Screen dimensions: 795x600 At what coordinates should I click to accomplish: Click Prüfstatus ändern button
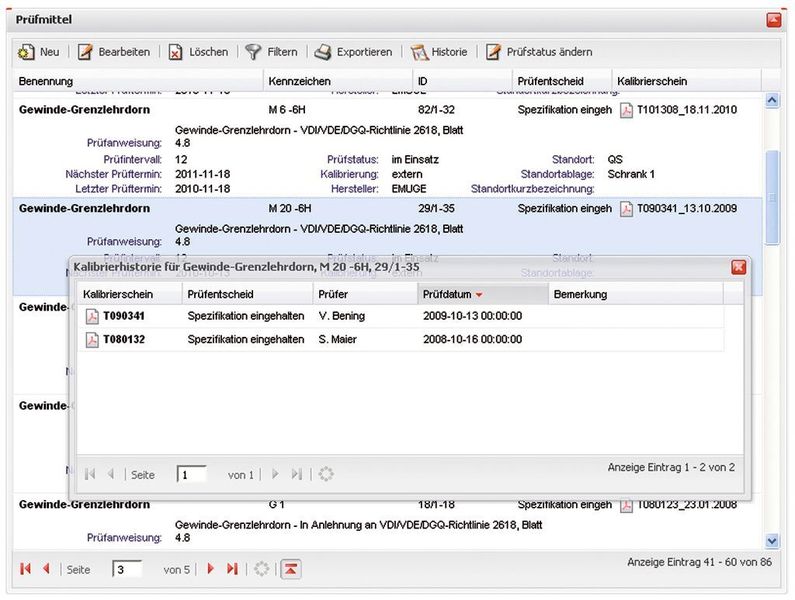pos(539,52)
